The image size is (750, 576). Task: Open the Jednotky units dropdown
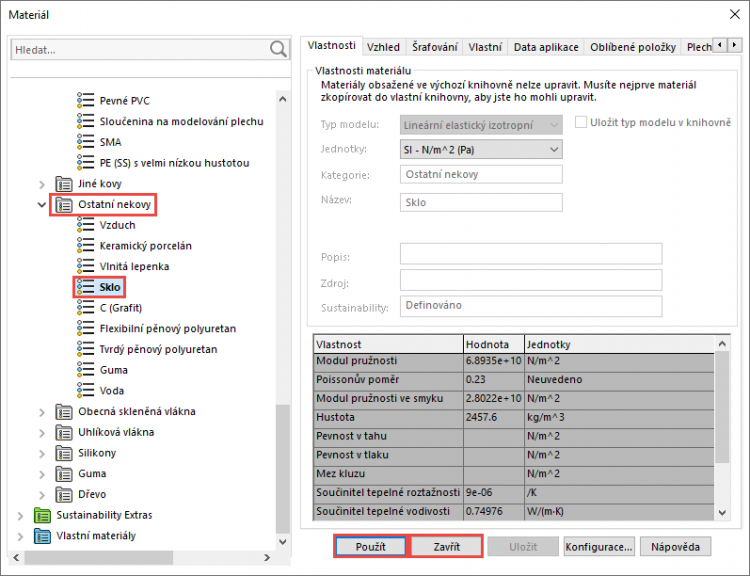(480, 149)
